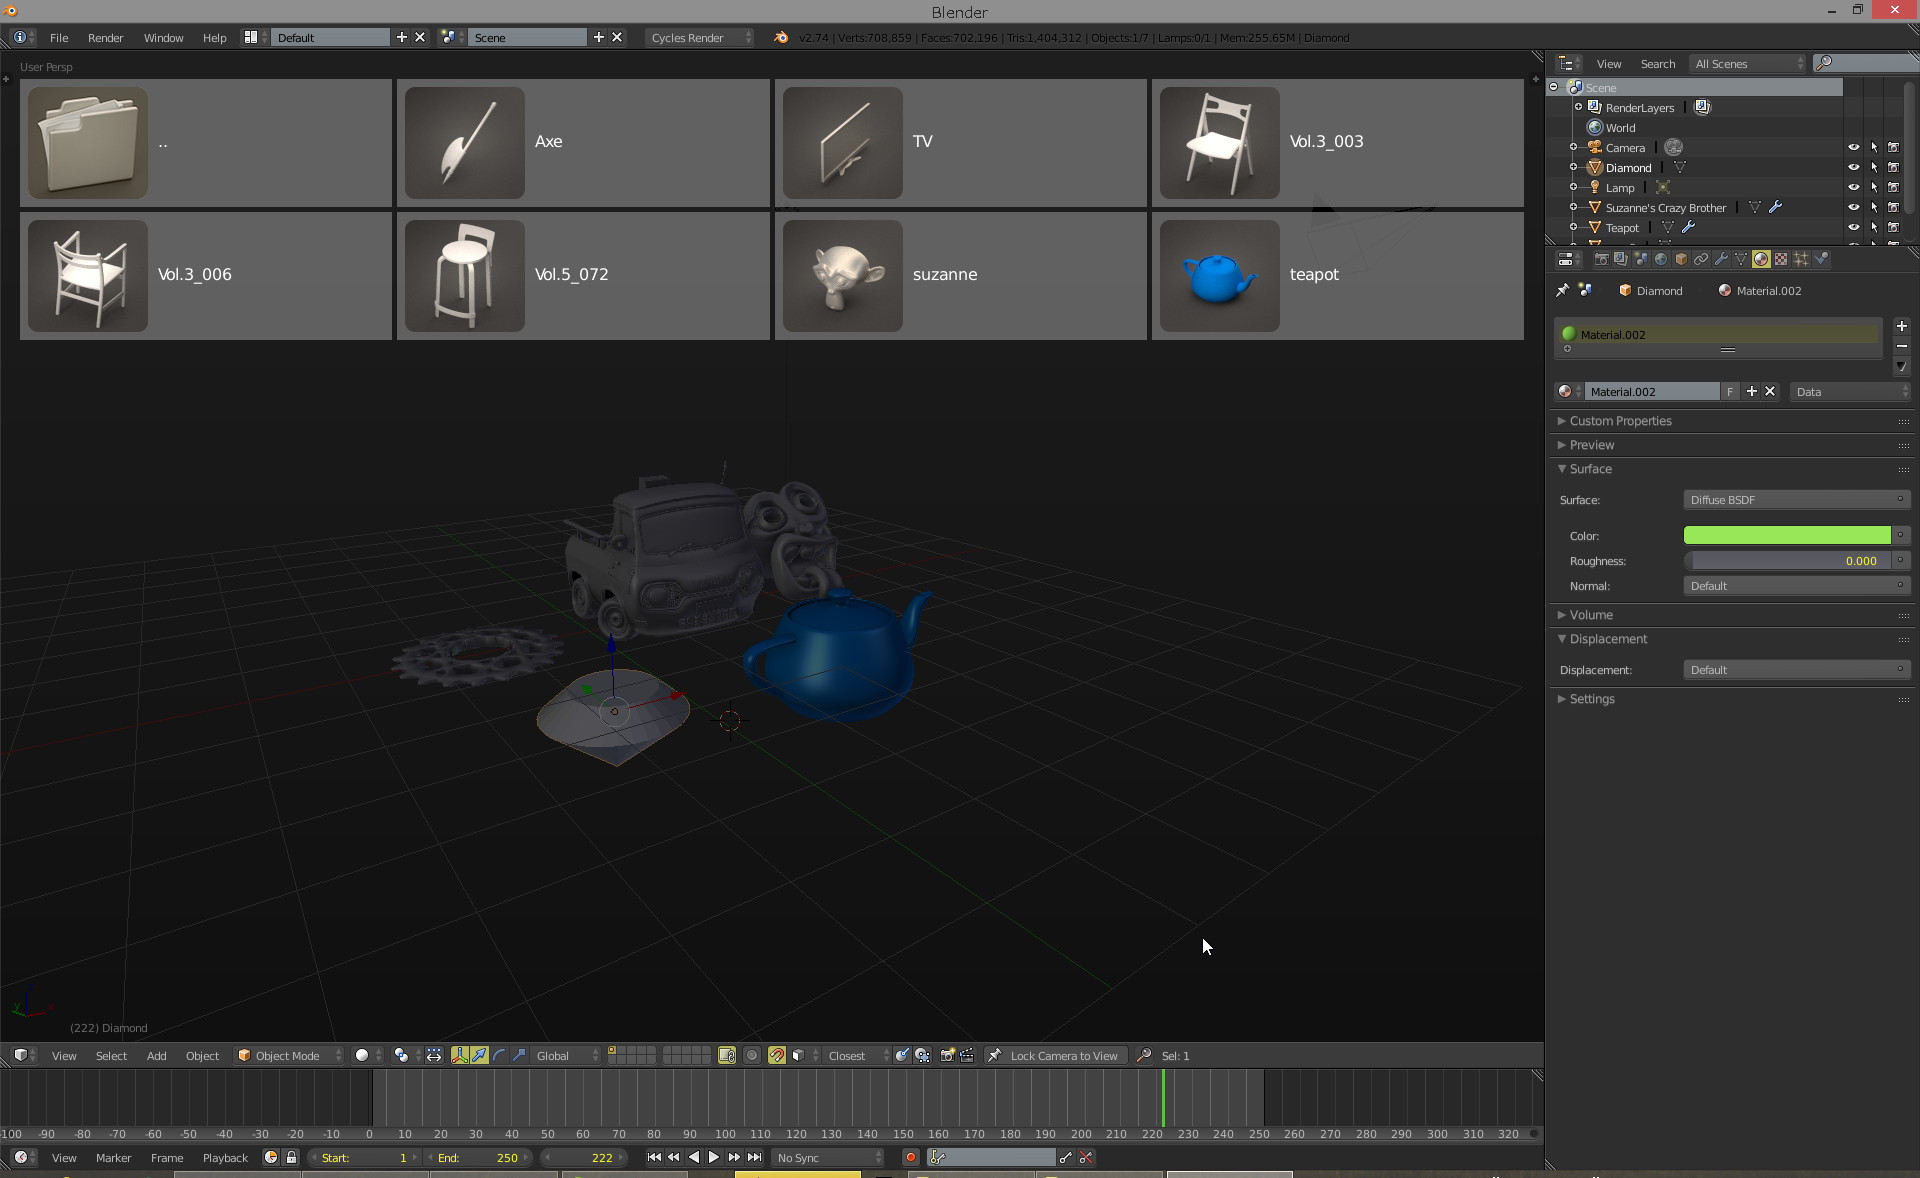
Task: Expand the Settings panel
Action: [x=1591, y=699]
